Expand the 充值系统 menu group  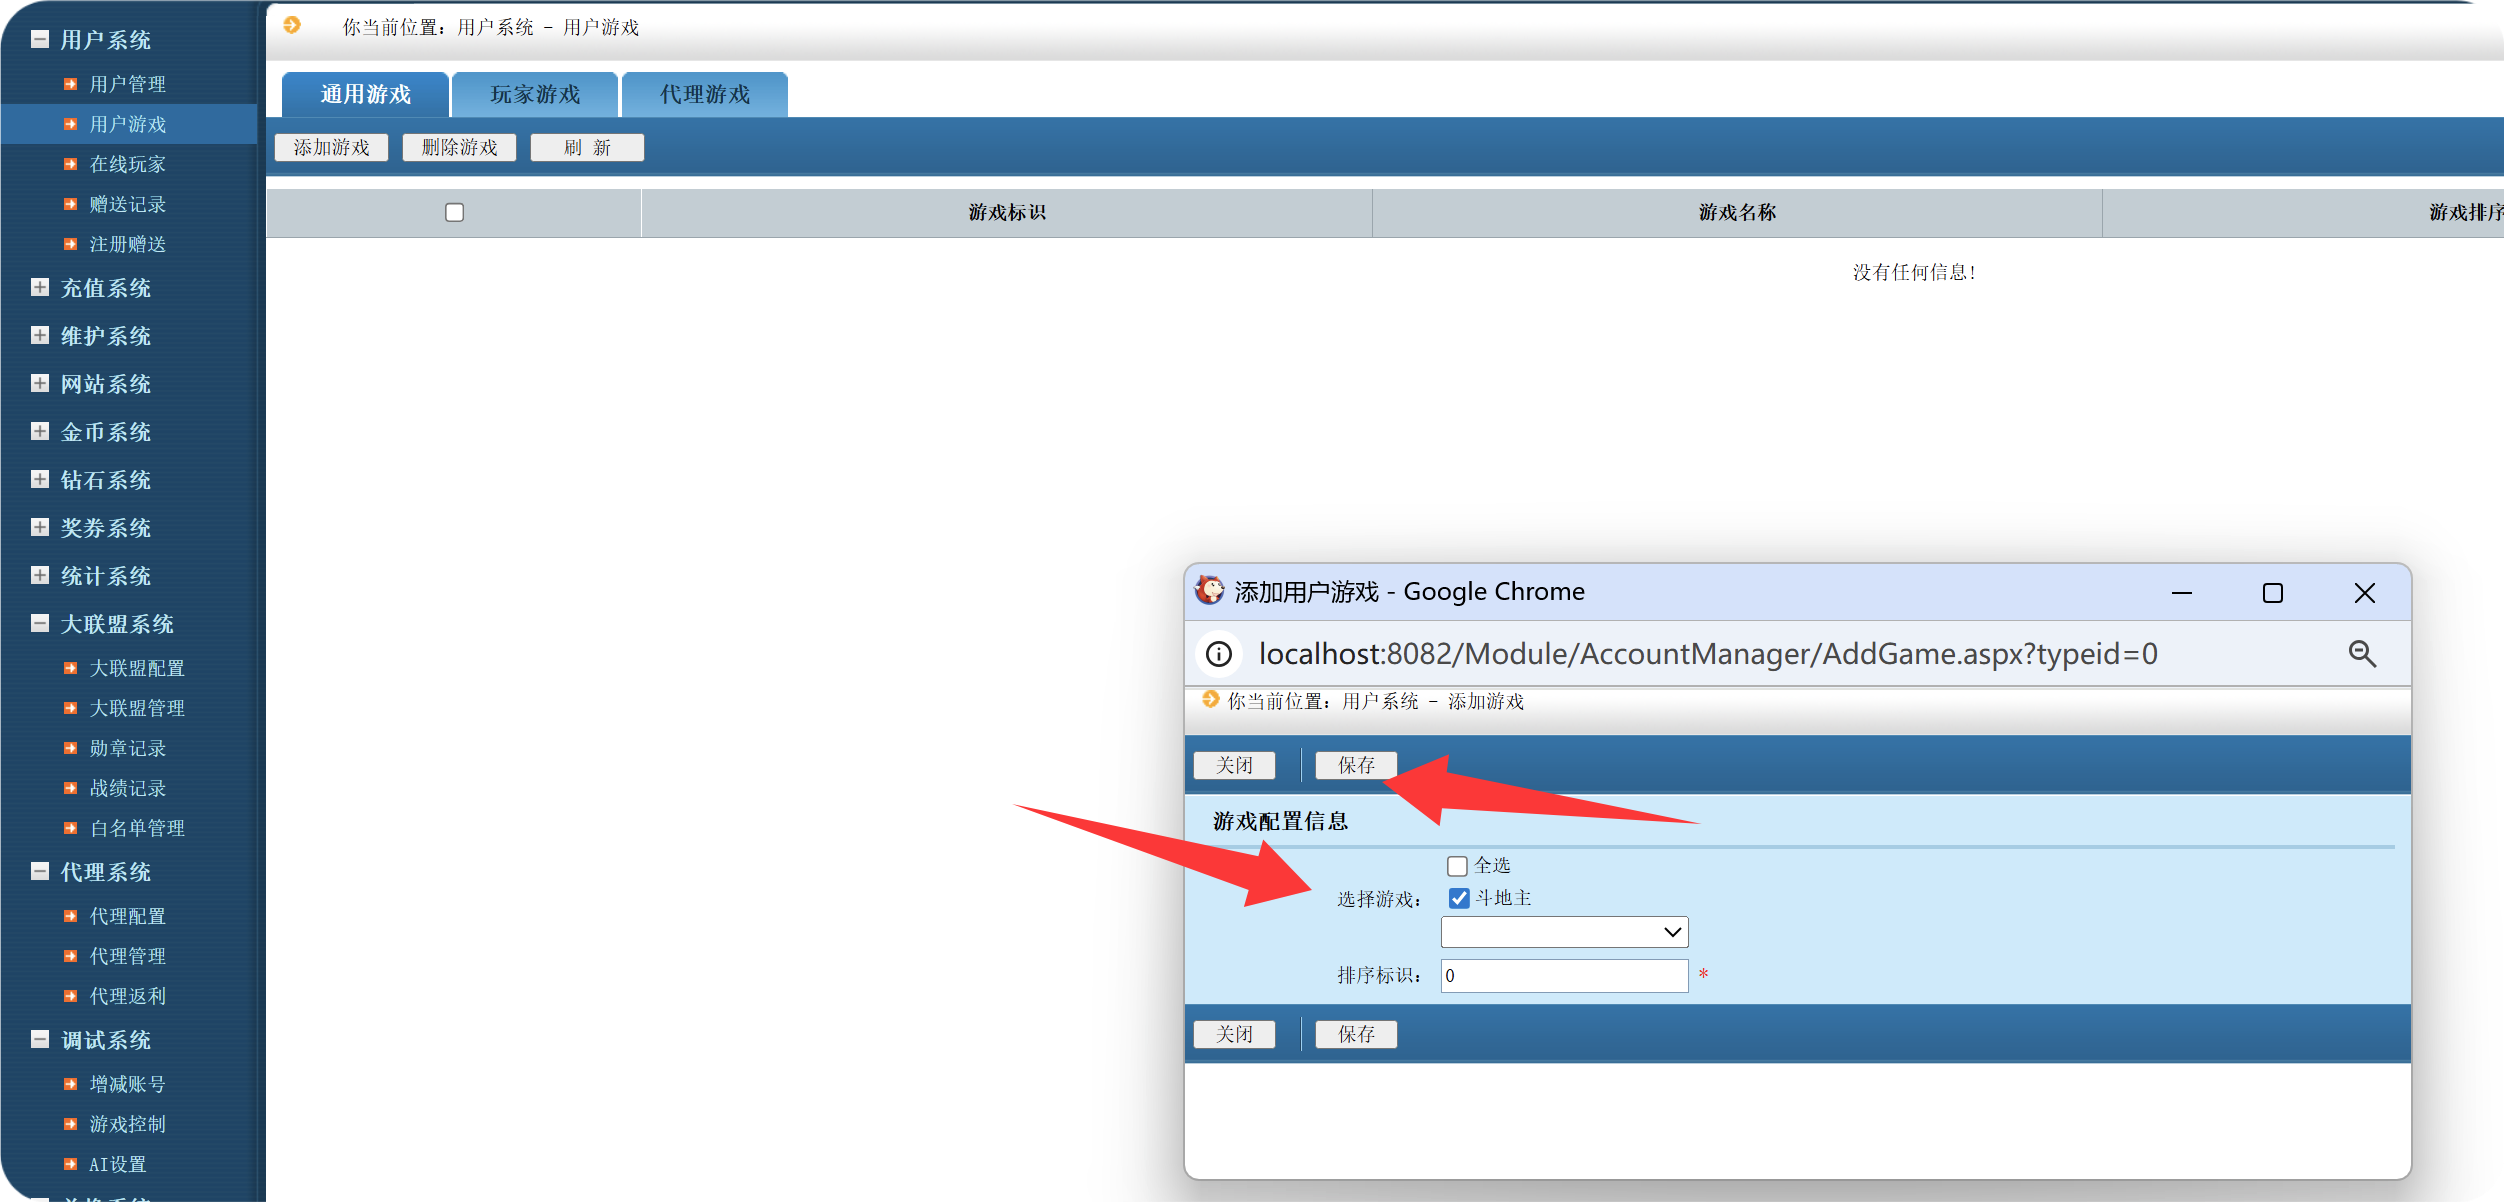[x=40, y=288]
